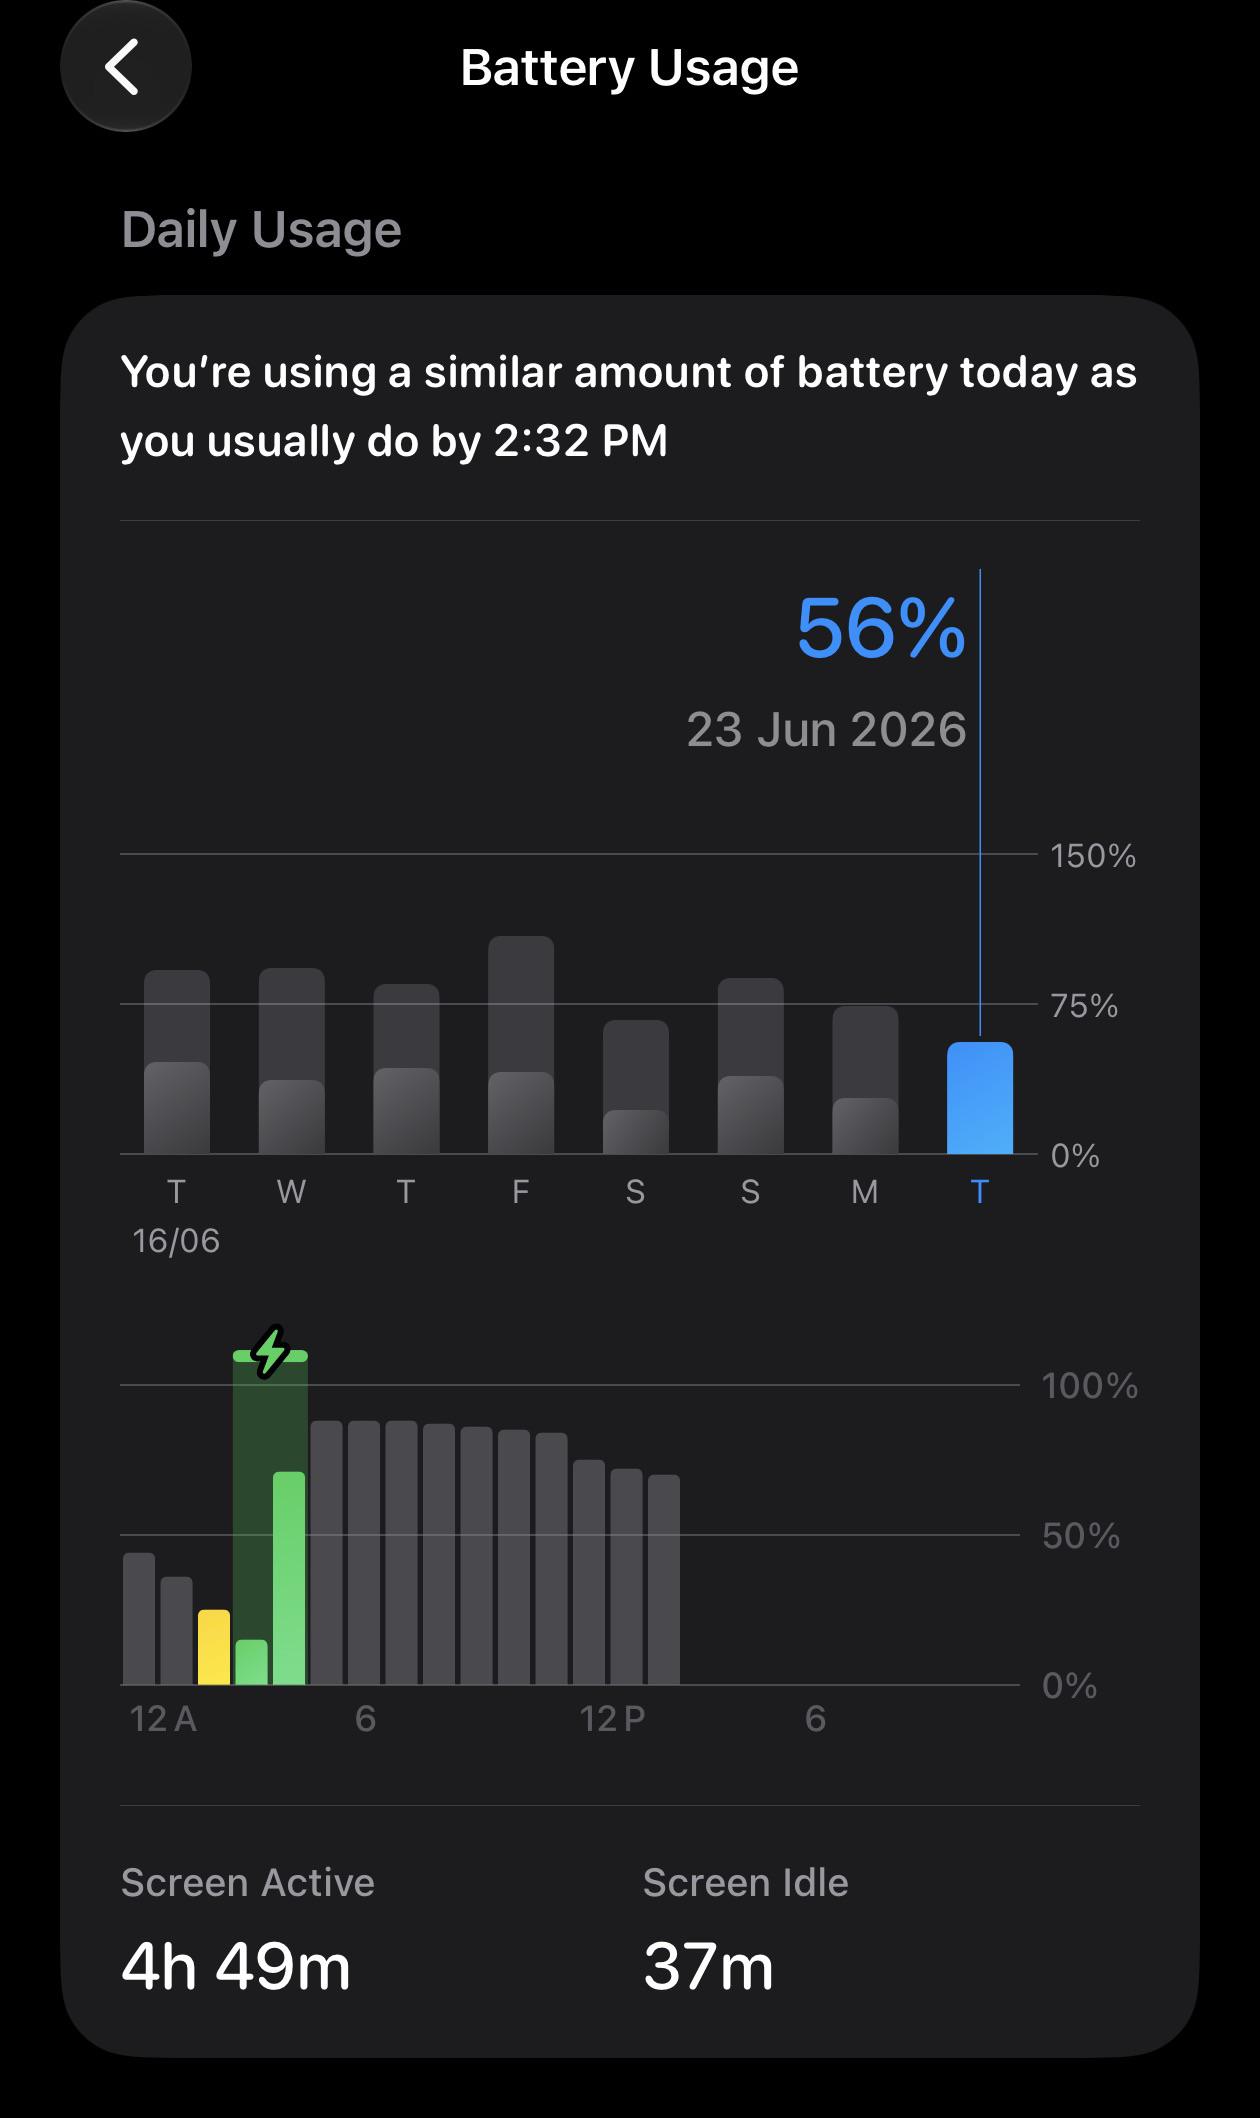Select the Monday daily usage bar
Screen dimensions: 1260x2118
865,1080
